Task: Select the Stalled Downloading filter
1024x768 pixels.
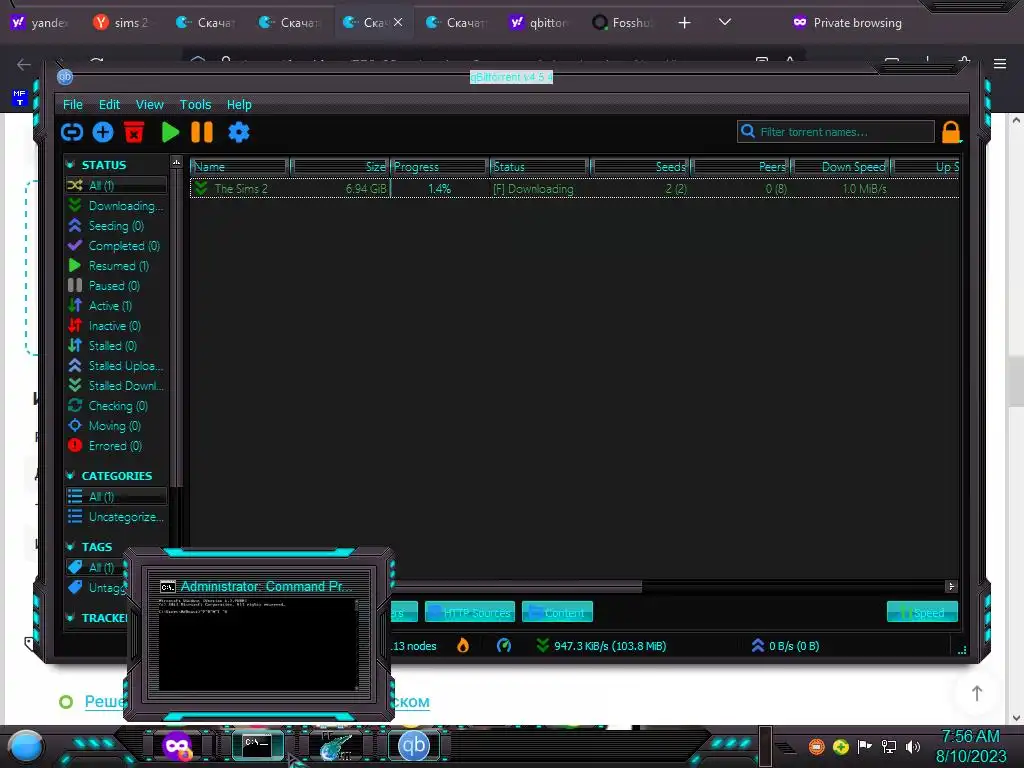Action: (116, 385)
